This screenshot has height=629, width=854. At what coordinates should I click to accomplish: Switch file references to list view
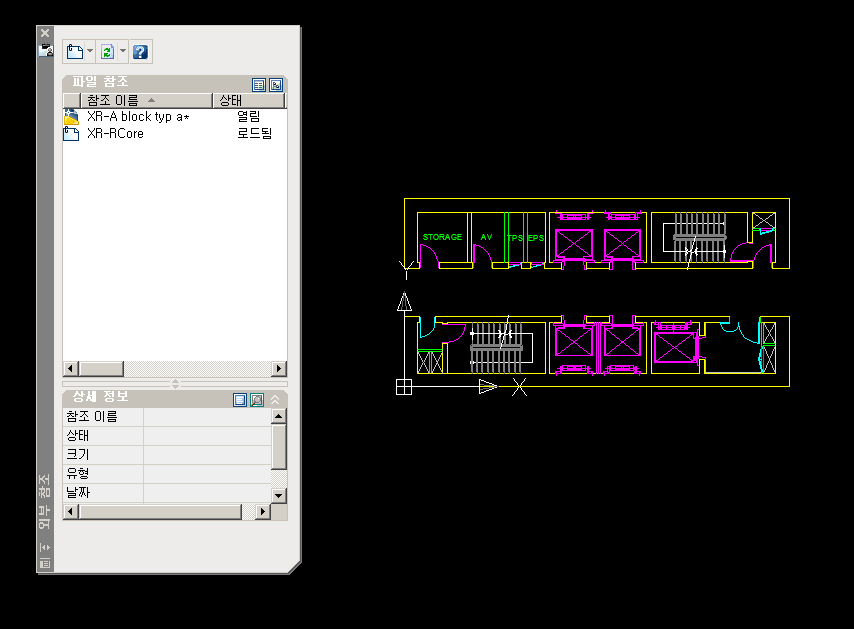(259, 85)
